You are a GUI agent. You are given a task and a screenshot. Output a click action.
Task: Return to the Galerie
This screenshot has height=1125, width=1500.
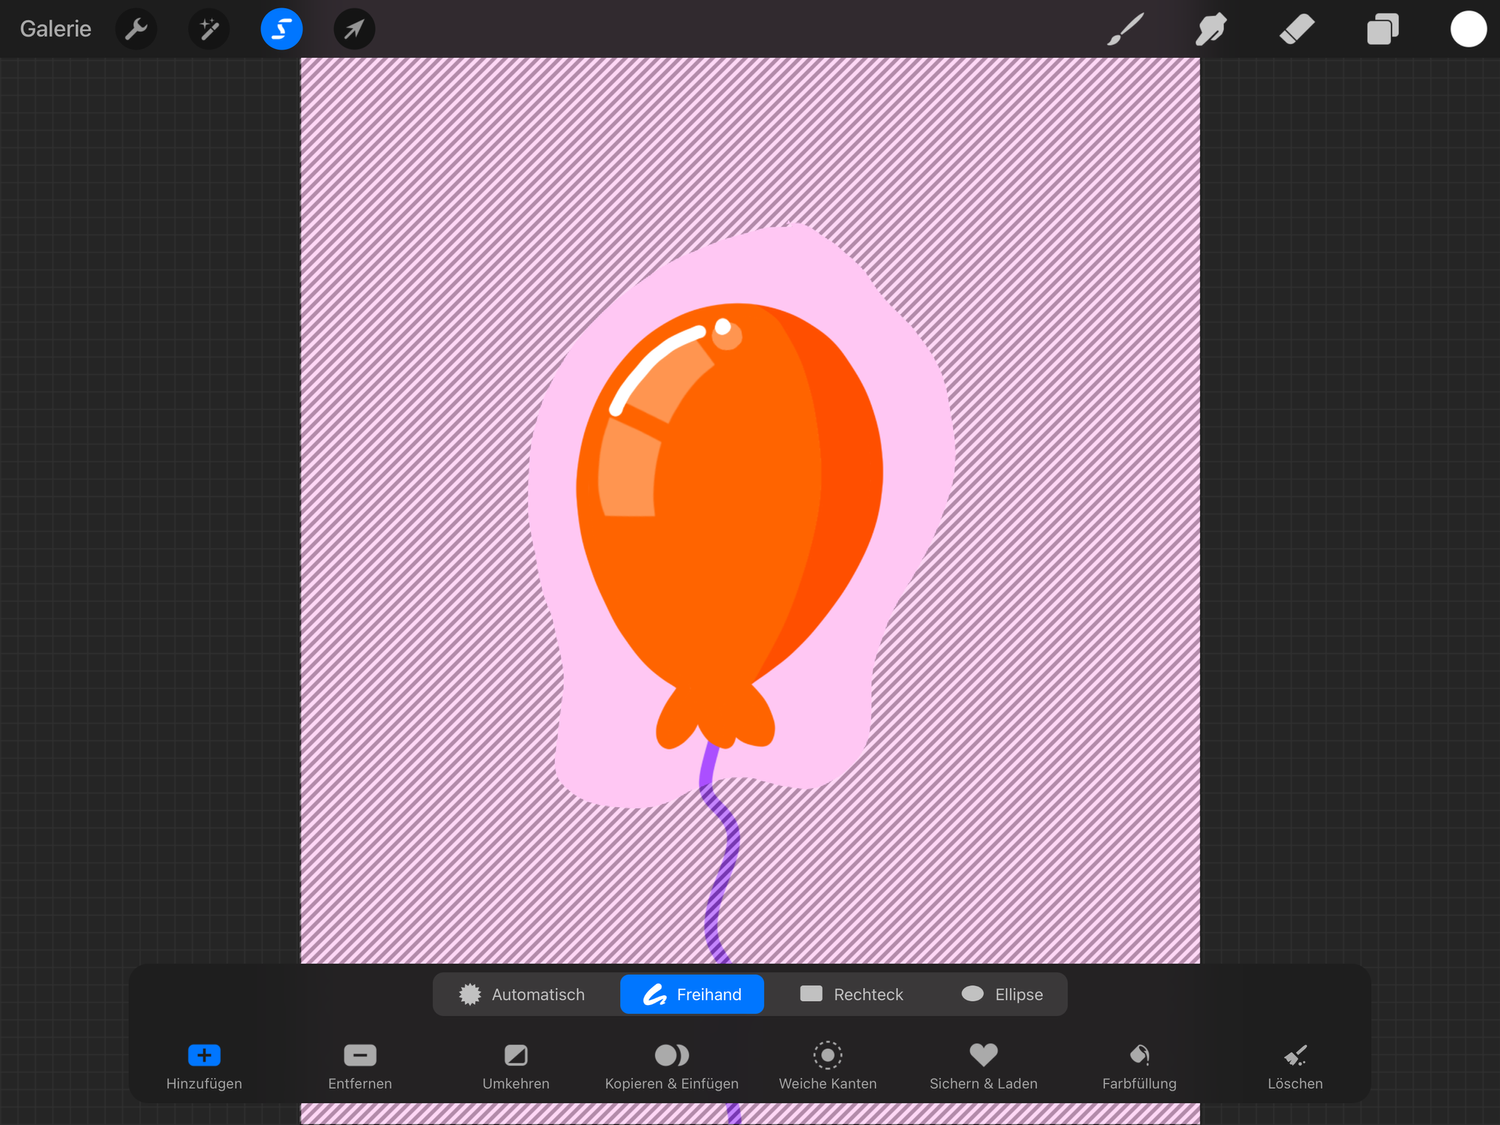[55, 29]
